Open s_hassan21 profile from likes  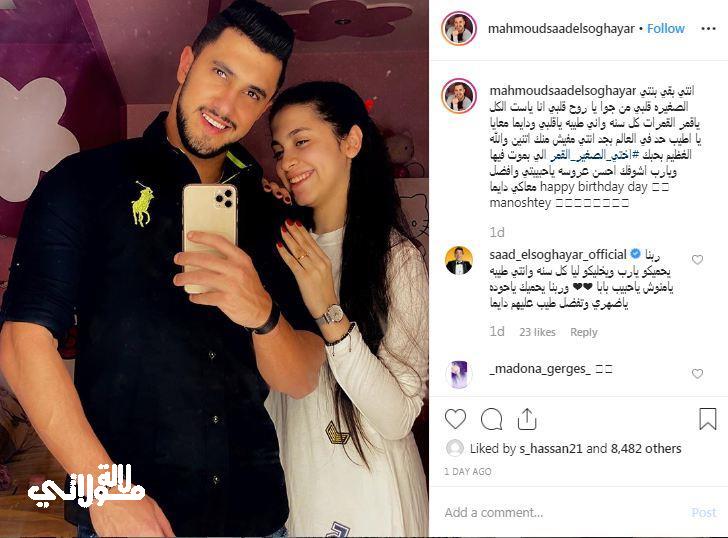551,448
